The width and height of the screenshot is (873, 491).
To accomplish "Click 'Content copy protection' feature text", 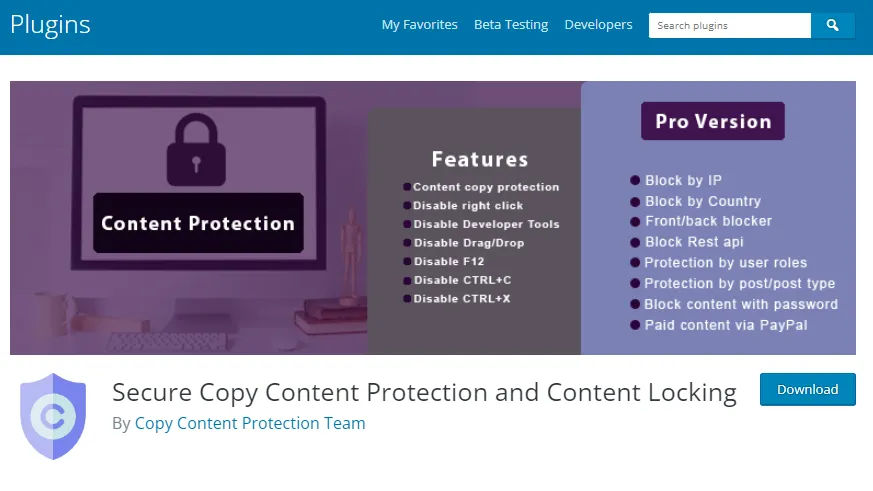I will click(486, 187).
